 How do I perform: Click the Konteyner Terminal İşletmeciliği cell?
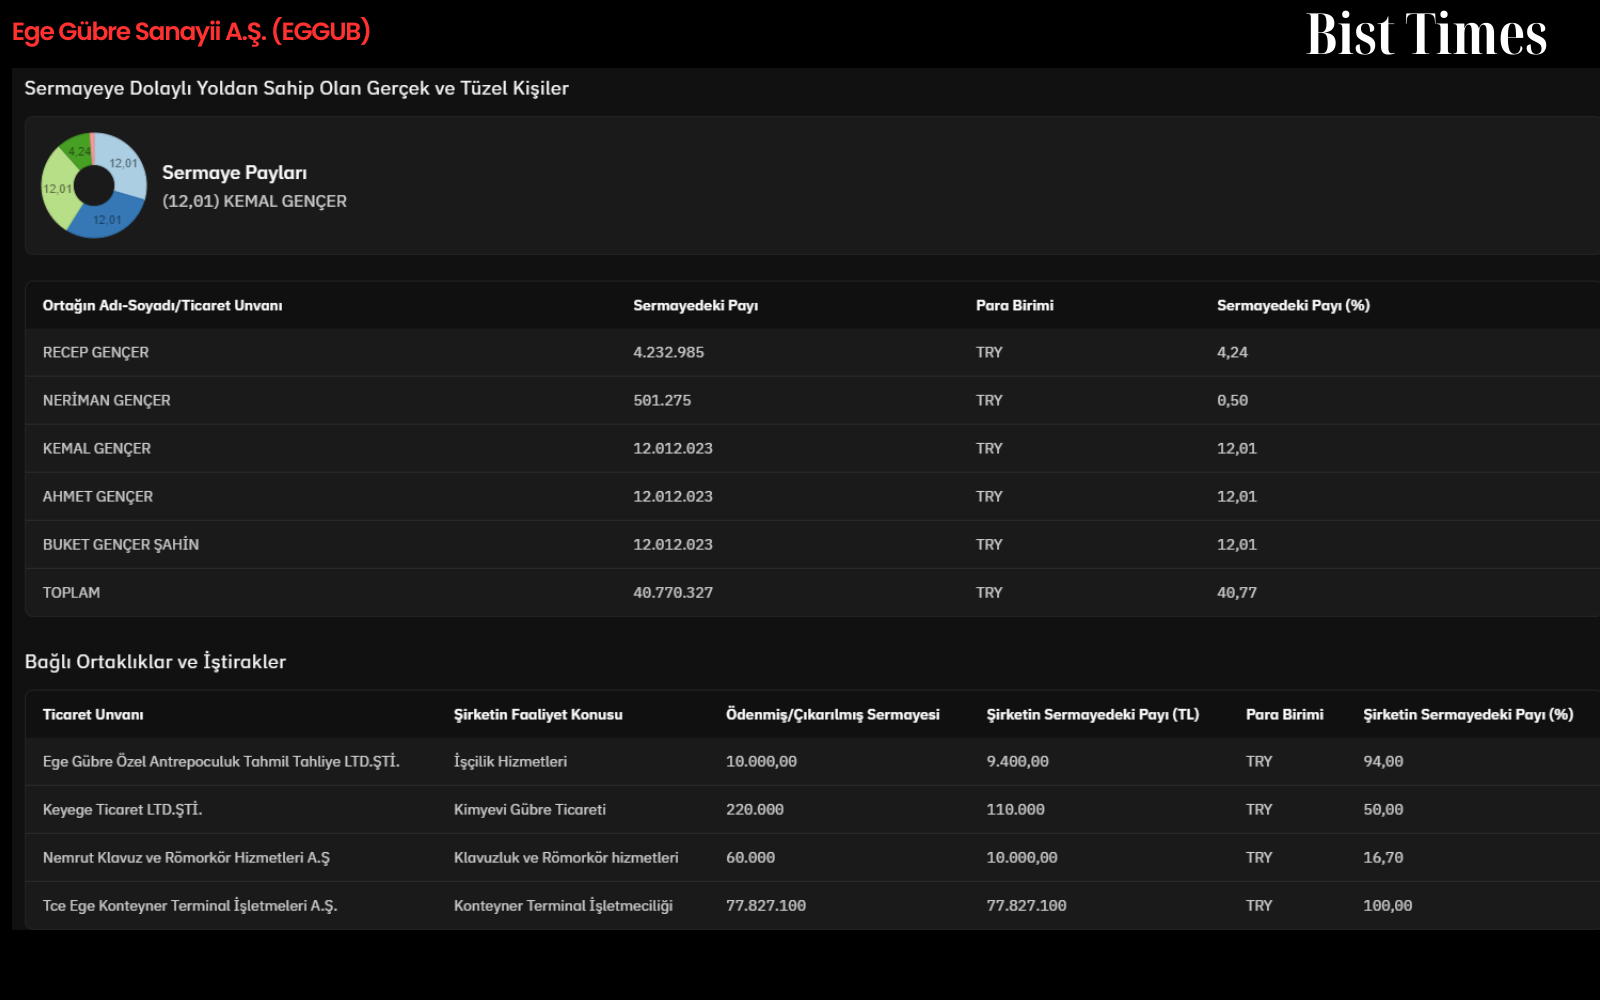[x=563, y=905]
